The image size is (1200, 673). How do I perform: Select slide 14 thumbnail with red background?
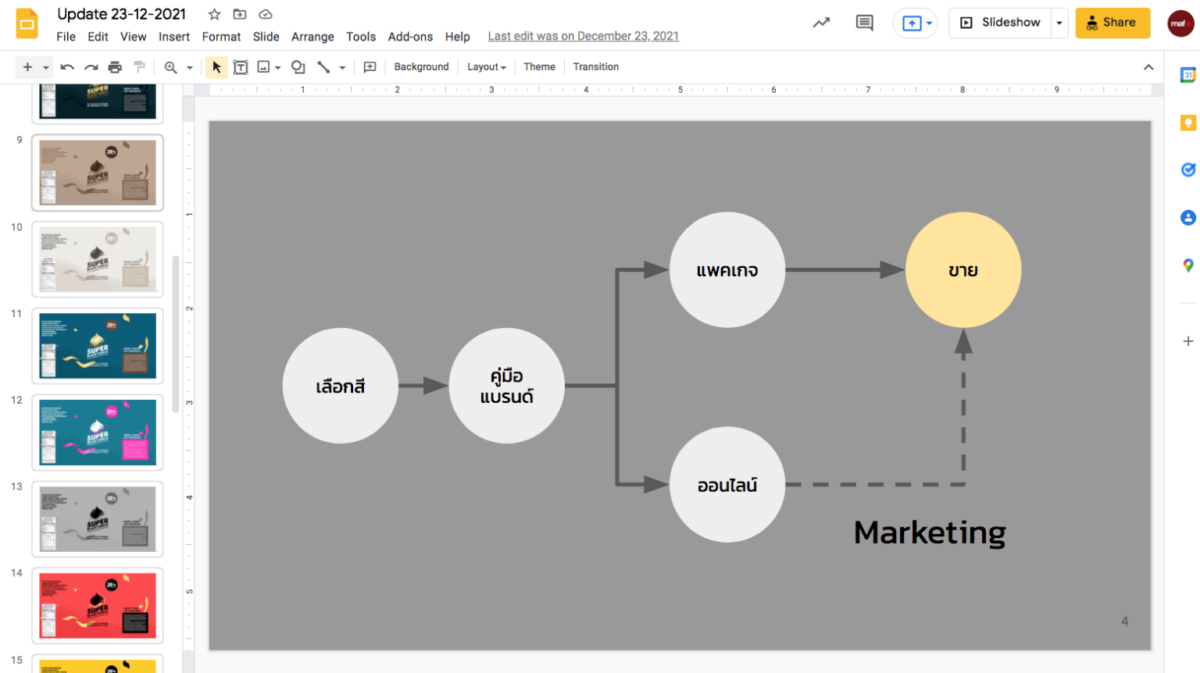(x=98, y=606)
